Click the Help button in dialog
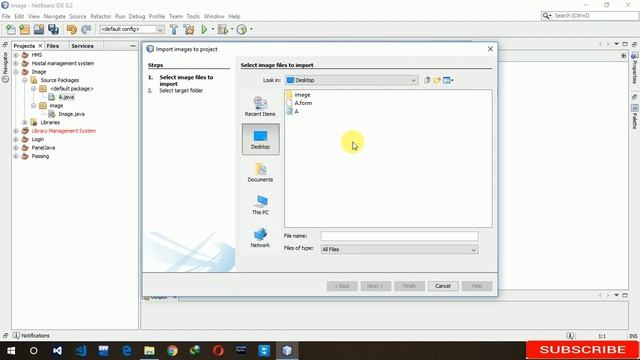 [x=477, y=286]
